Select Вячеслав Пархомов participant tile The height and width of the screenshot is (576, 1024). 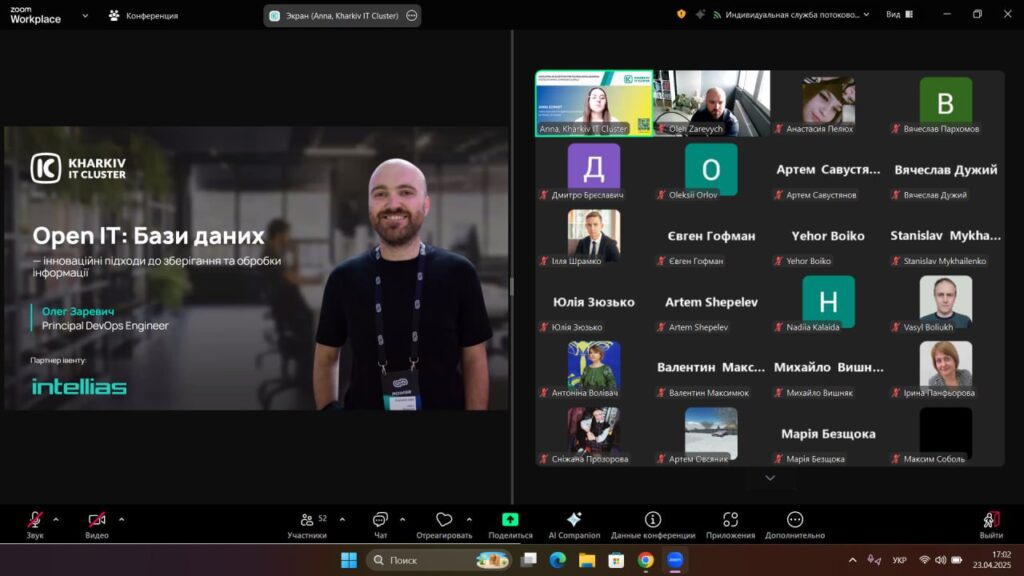coord(946,103)
